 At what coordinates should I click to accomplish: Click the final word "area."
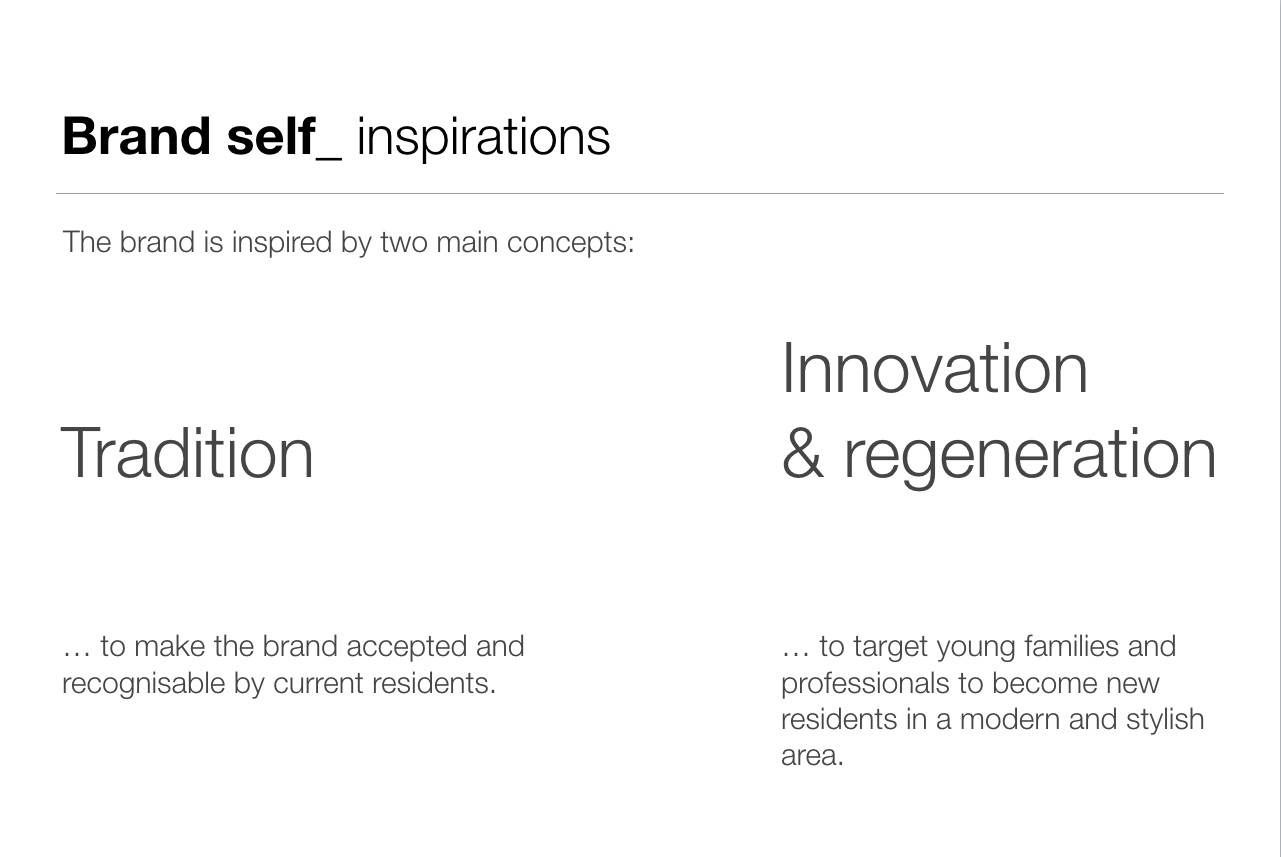tap(812, 755)
